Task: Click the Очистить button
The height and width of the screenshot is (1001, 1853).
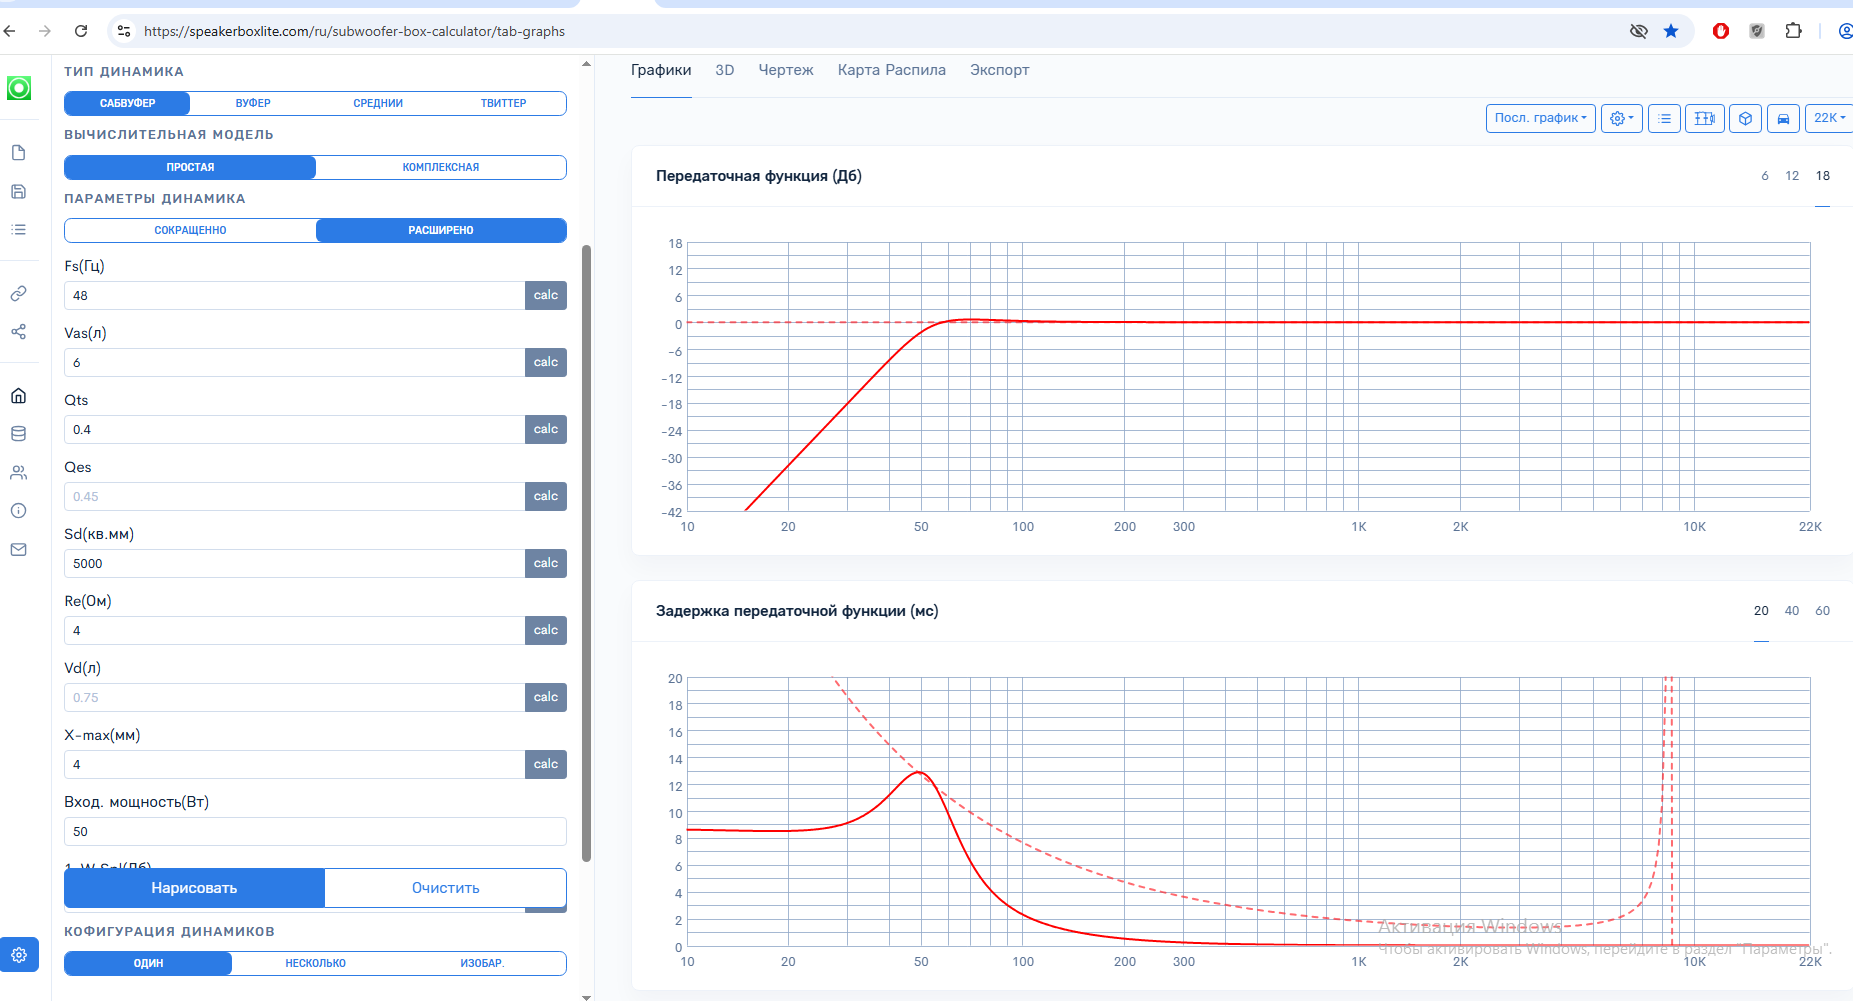Action: [446, 888]
